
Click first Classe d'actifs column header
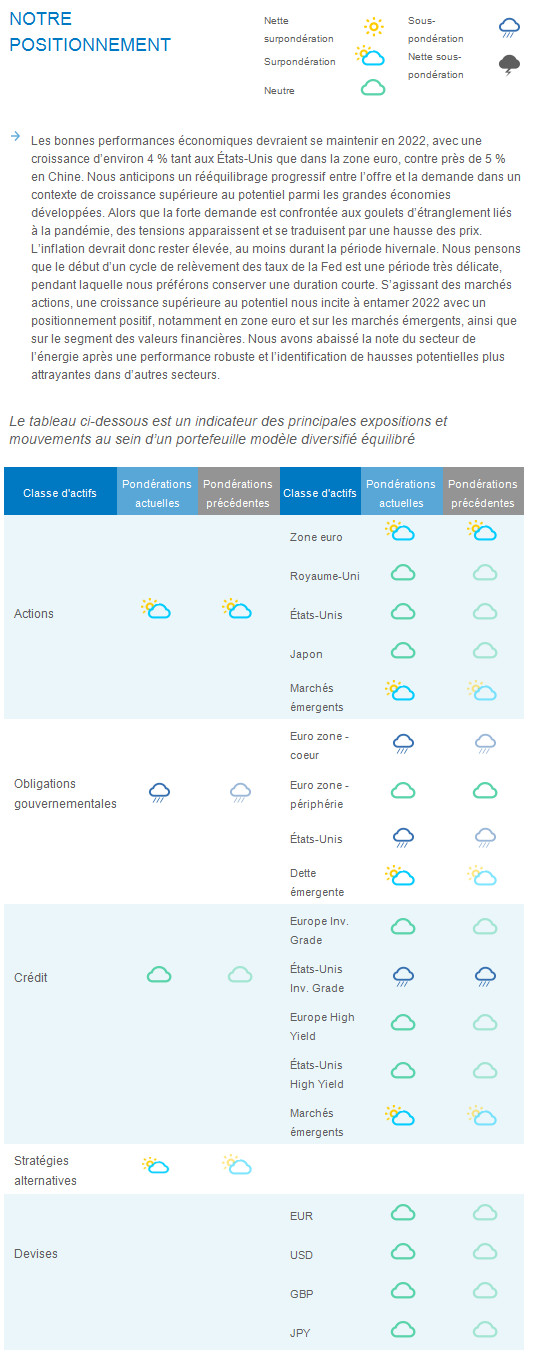point(60,493)
